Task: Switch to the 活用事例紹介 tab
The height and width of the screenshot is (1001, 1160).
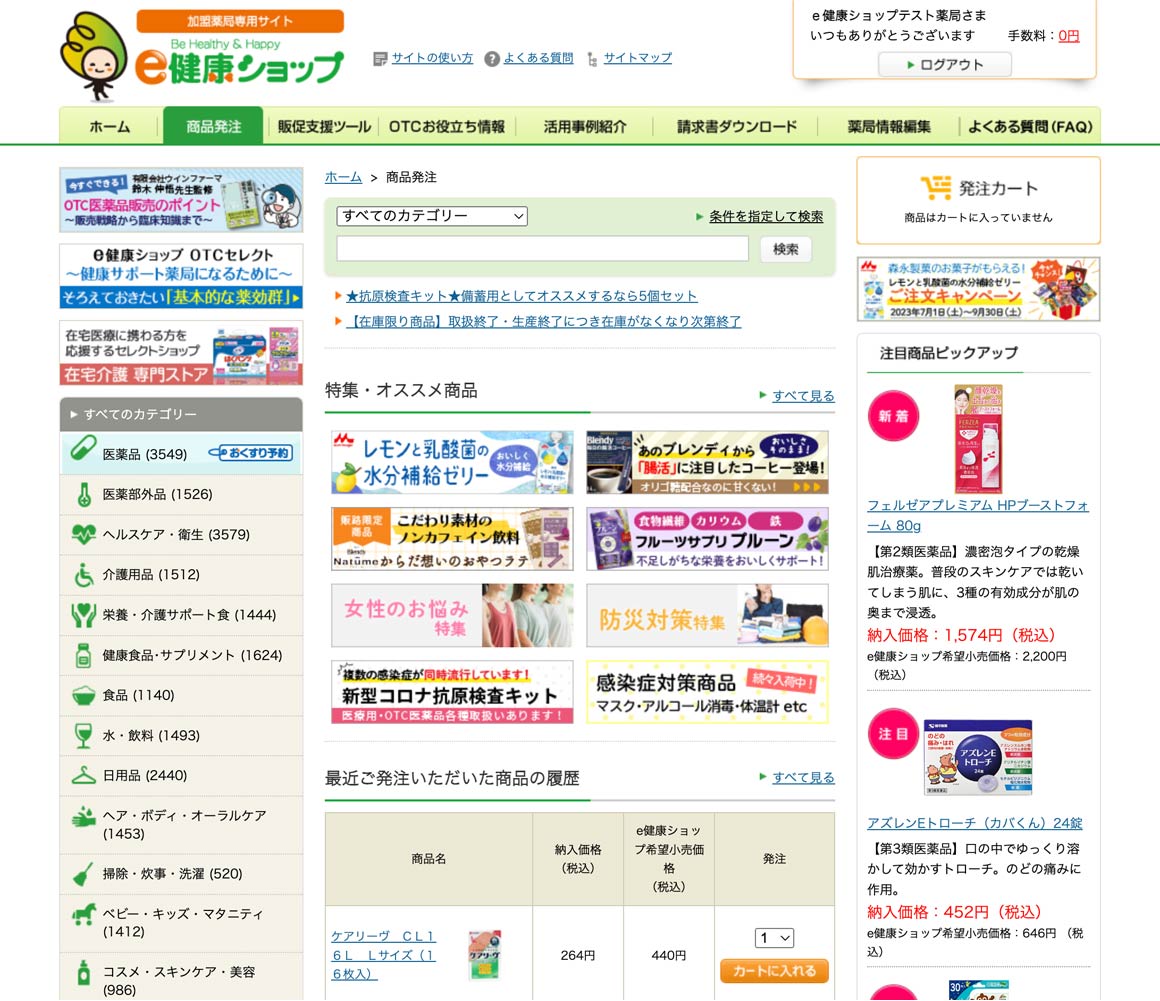Action: click(x=584, y=127)
